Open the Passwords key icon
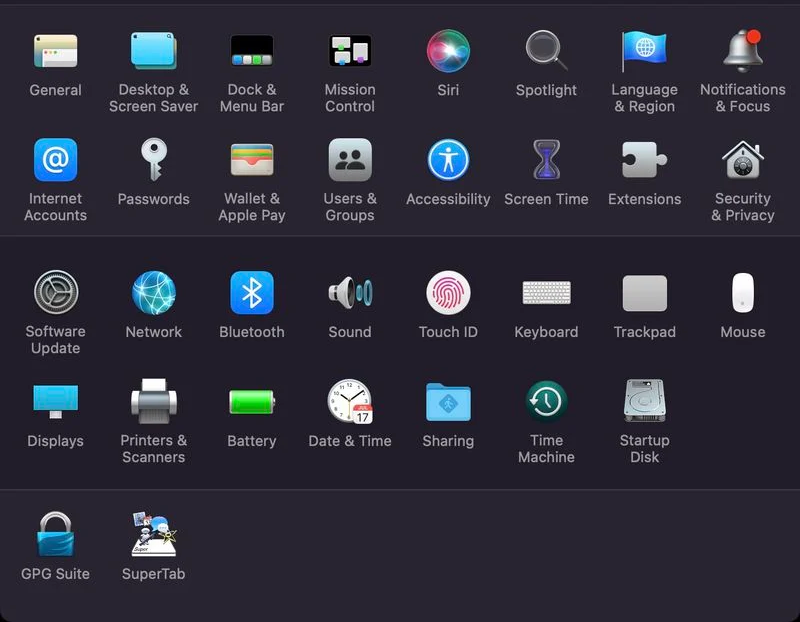 [x=154, y=160]
